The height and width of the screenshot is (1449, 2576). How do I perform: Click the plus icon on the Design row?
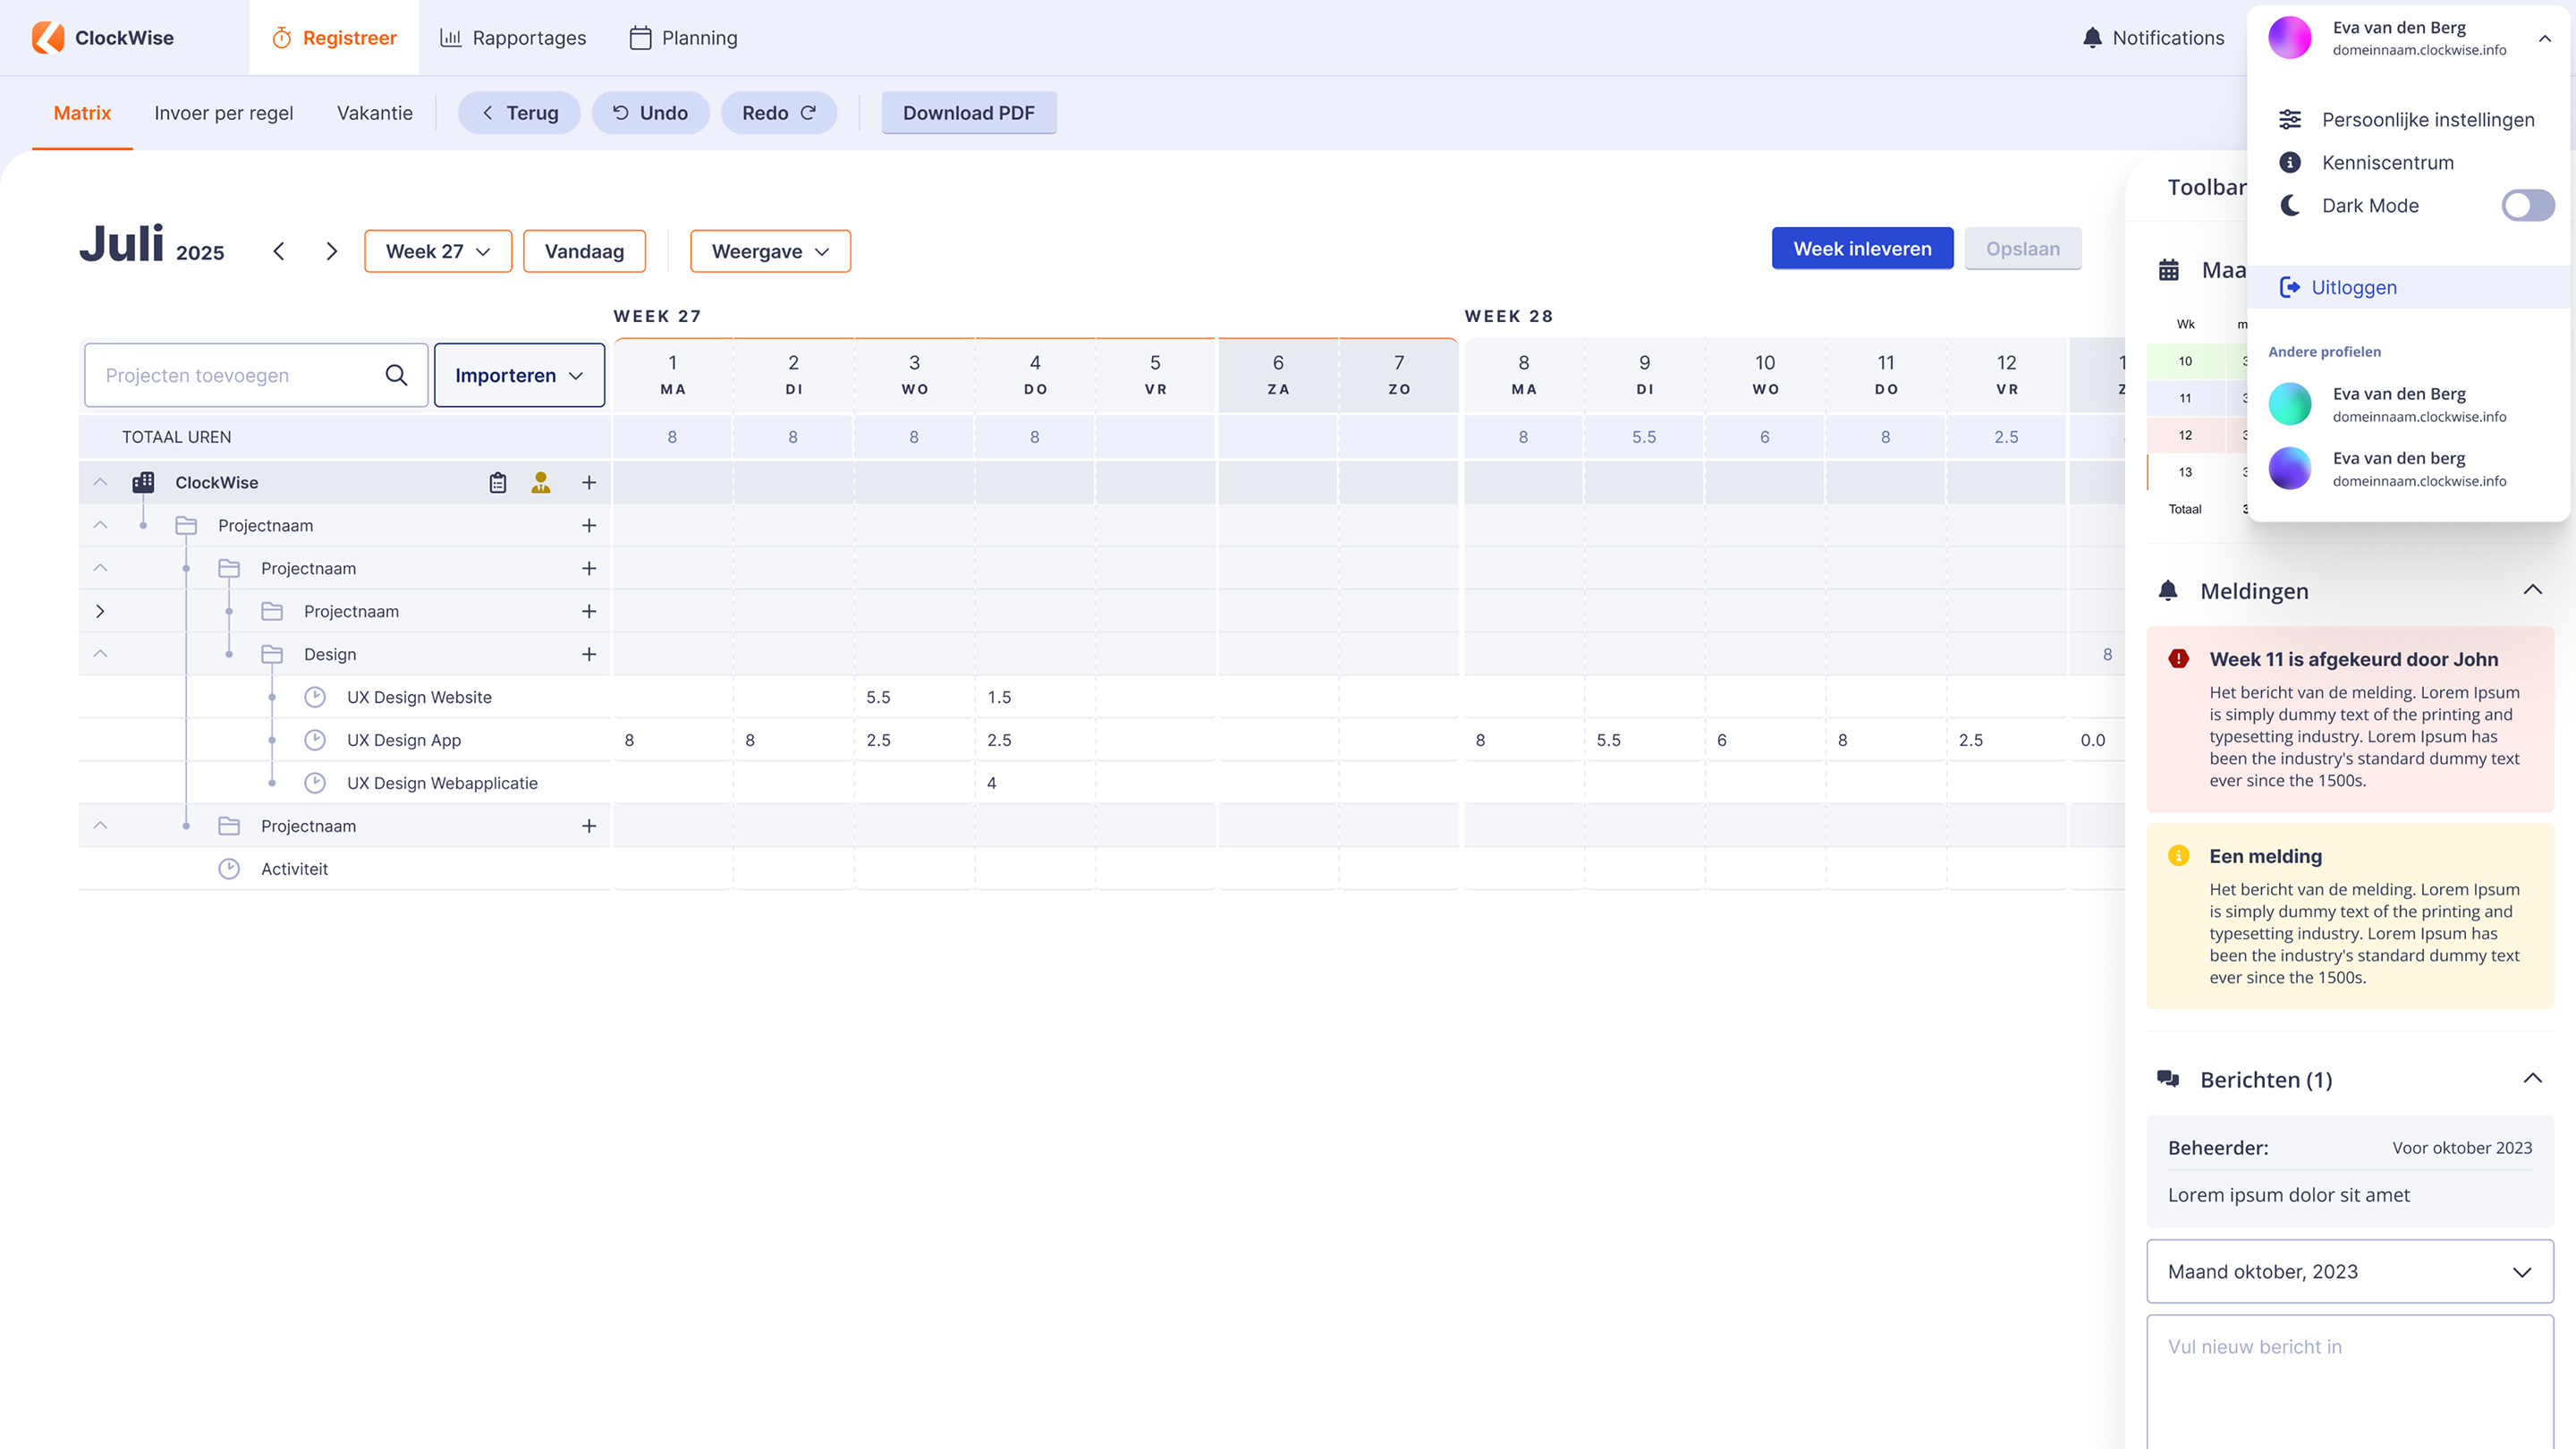(589, 654)
